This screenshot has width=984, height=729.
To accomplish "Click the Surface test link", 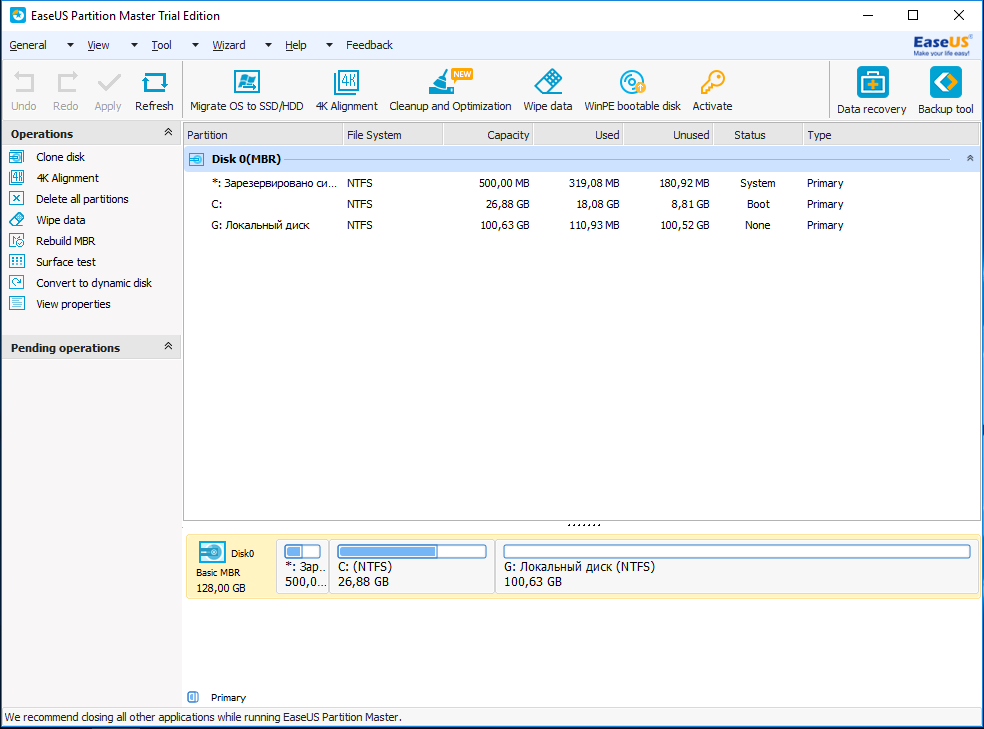I will [x=66, y=262].
